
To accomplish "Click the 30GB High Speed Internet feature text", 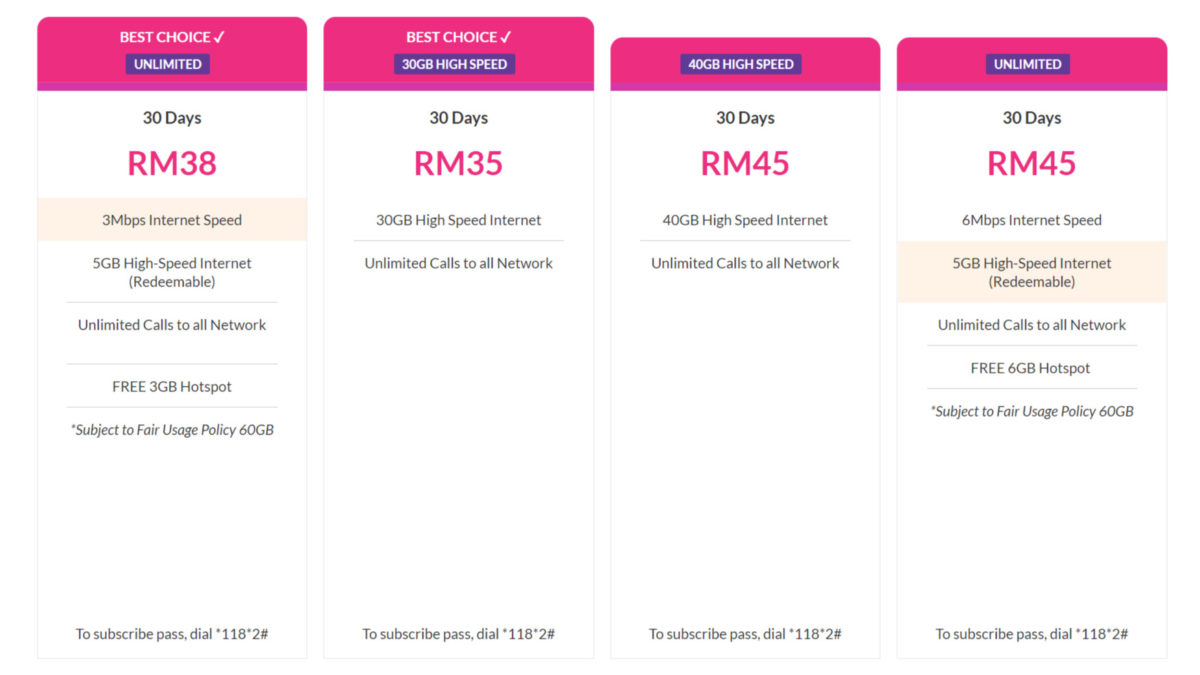I will (x=458, y=220).
